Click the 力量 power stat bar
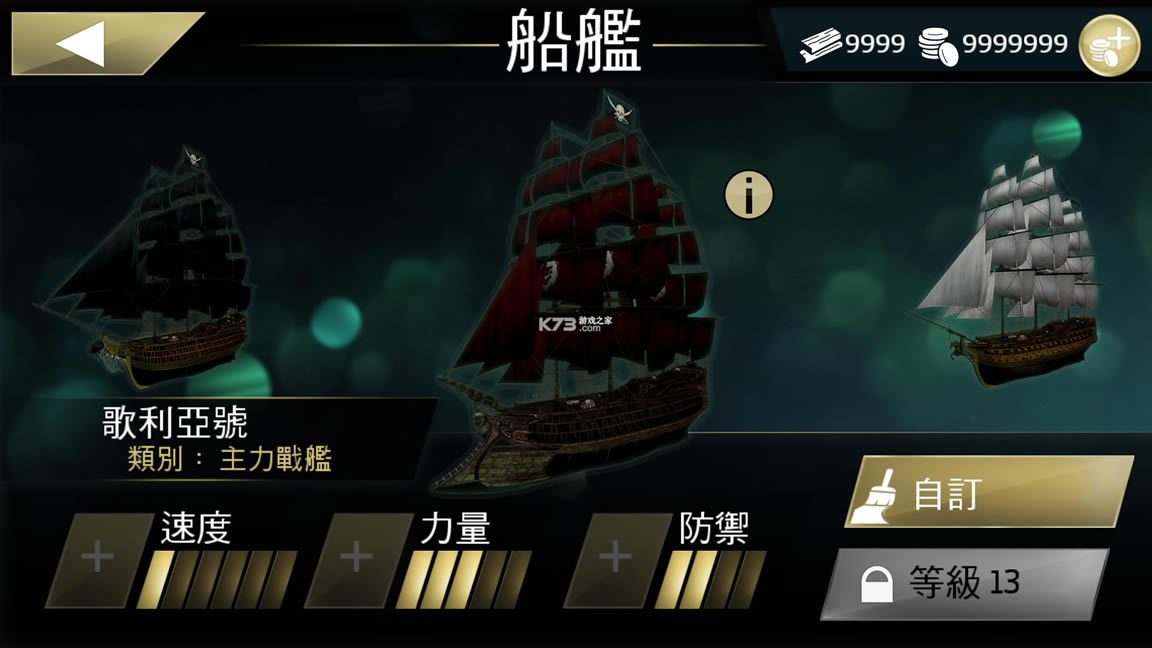This screenshot has height=648, width=1152. coord(464,579)
